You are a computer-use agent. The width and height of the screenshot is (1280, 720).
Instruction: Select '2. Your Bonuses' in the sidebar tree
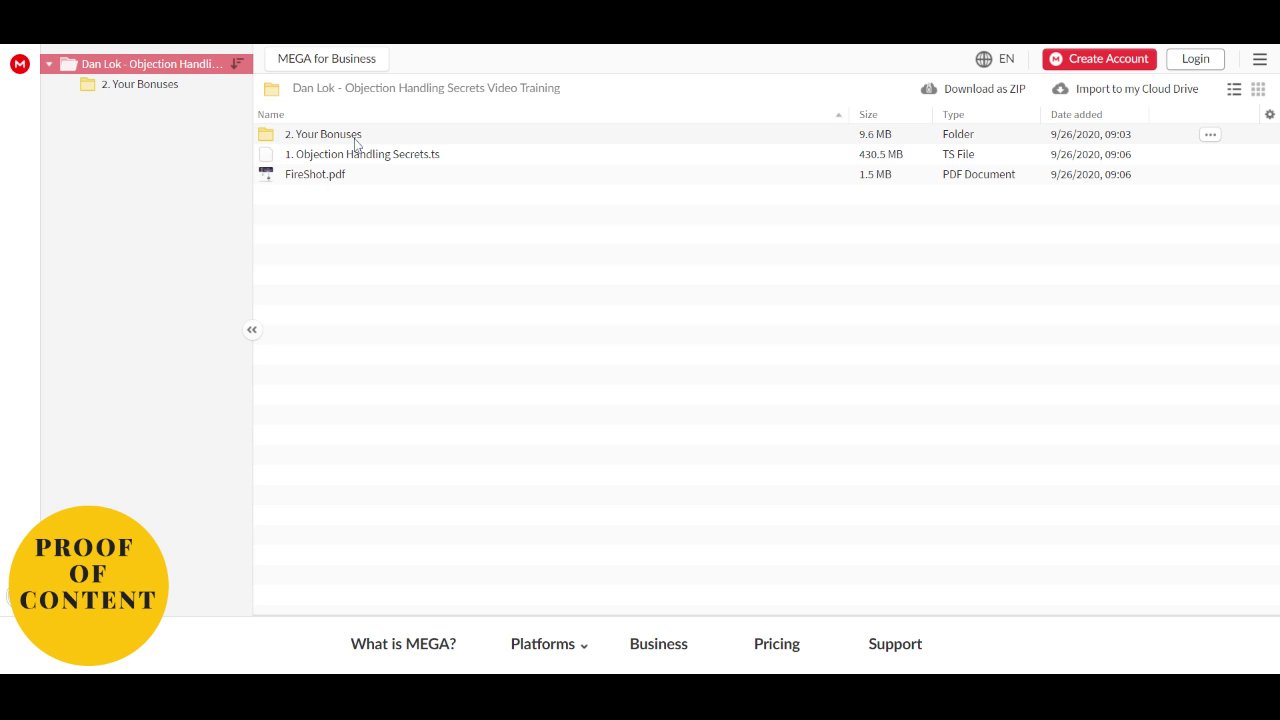coord(139,84)
